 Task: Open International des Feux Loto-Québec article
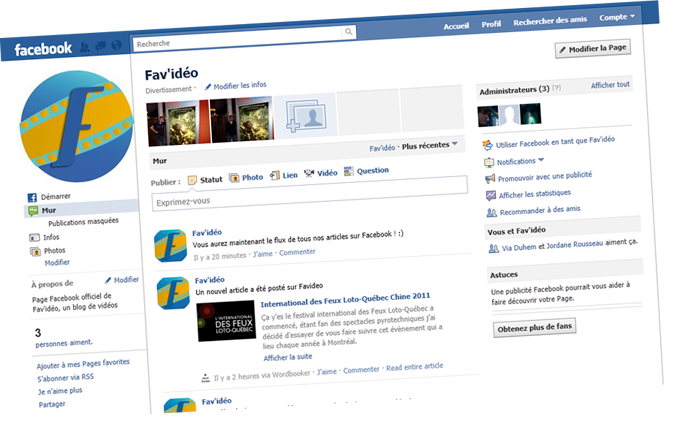[x=346, y=300]
